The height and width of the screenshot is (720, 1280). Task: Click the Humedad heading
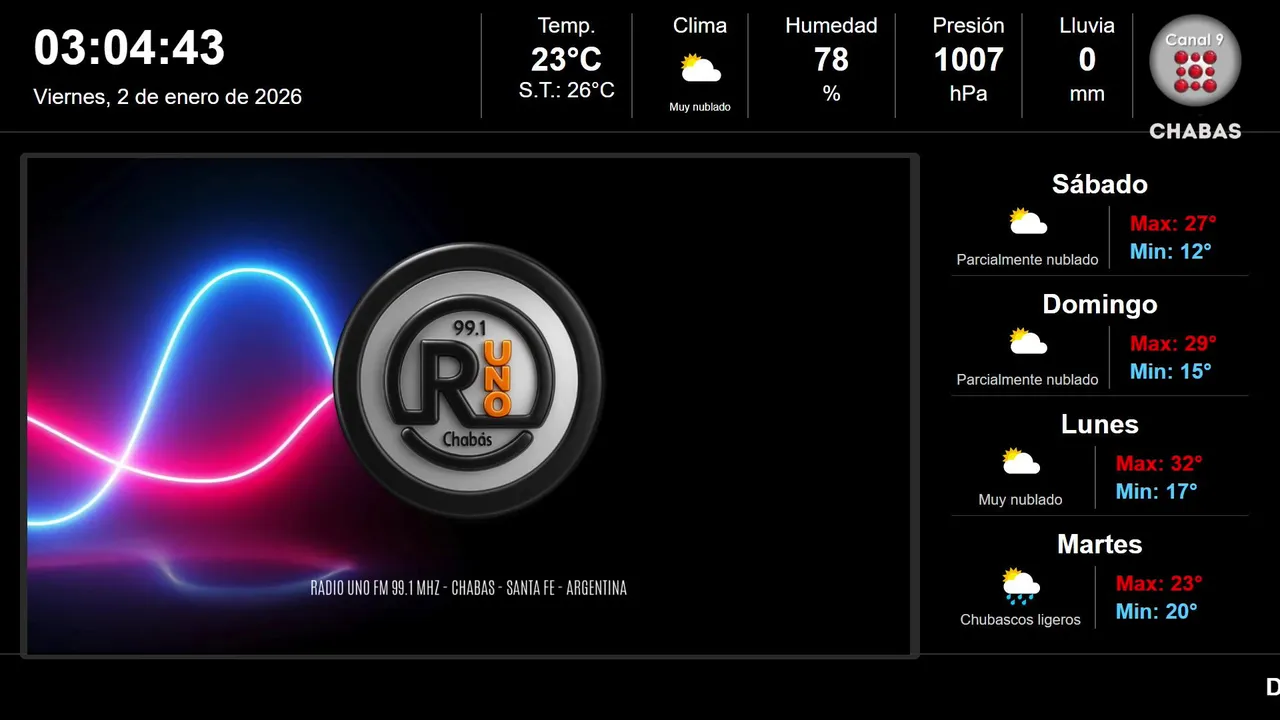click(831, 26)
